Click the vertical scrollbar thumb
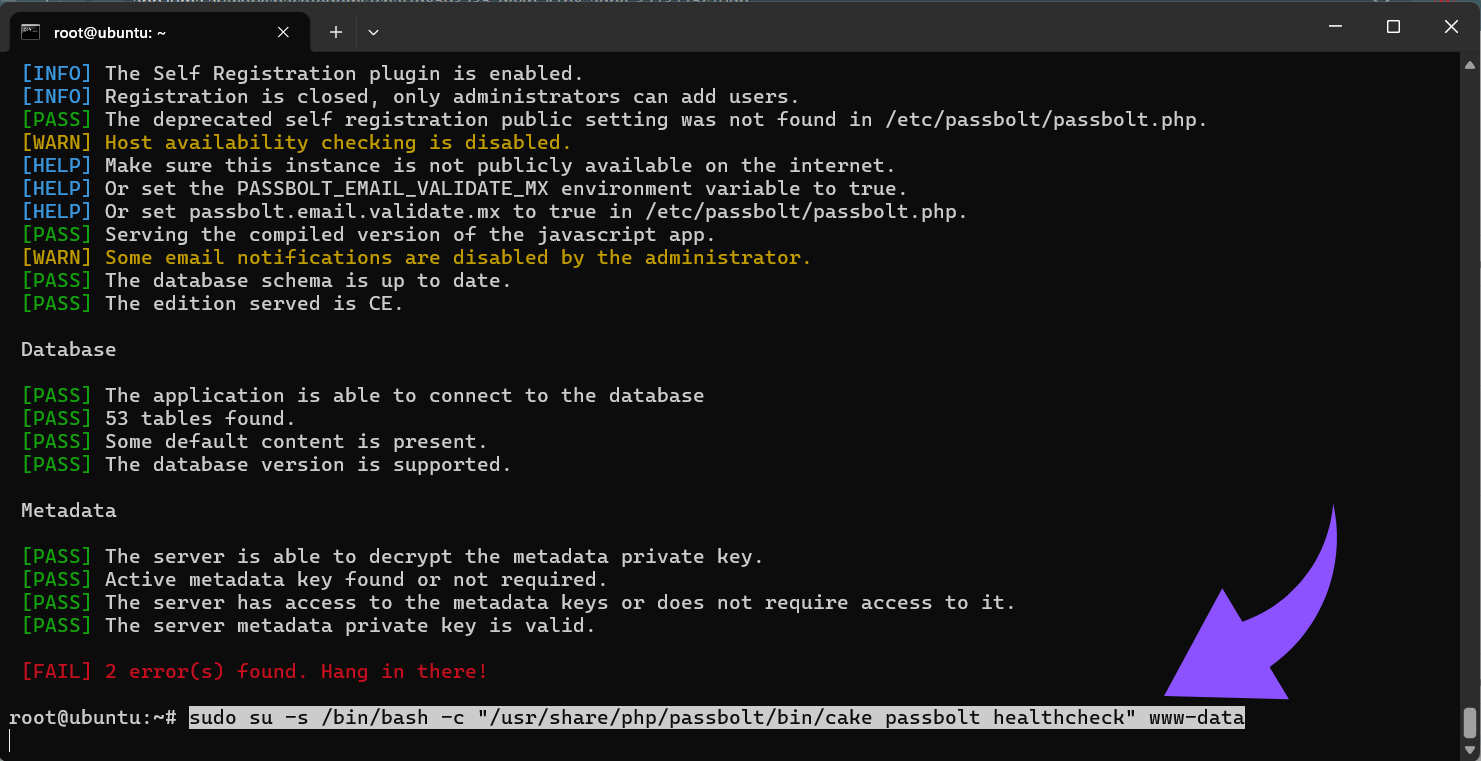The height and width of the screenshot is (761, 1481). [x=1469, y=722]
